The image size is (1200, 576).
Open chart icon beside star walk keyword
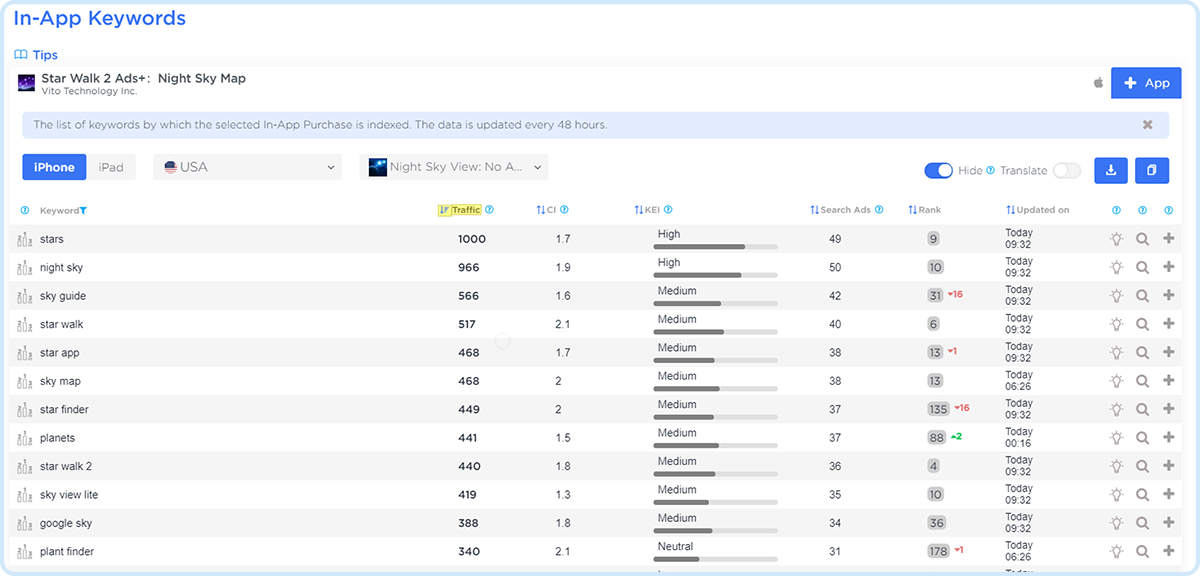point(25,325)
